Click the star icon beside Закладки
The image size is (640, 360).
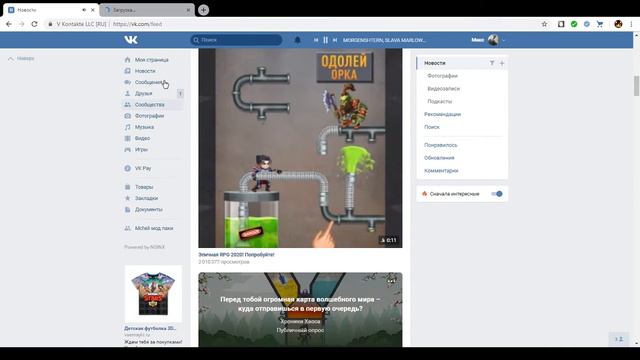pyautogui.click(x=127, y=198)
